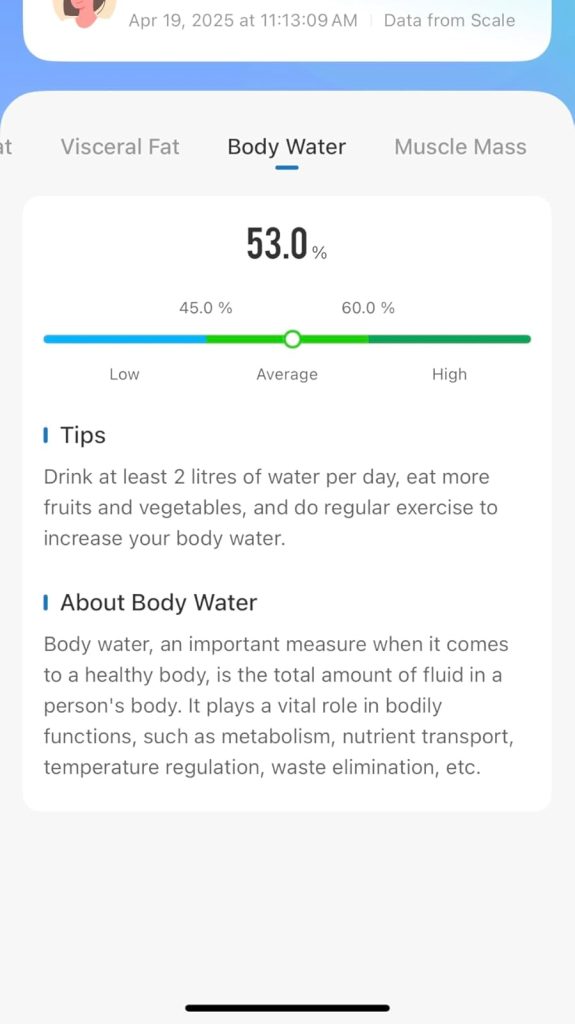Image resolution: width=575 pixels, height=1024 pixels.
Task: Click the white slider marker on the bar
Action: pyautogui.click(x=293, y=339)
